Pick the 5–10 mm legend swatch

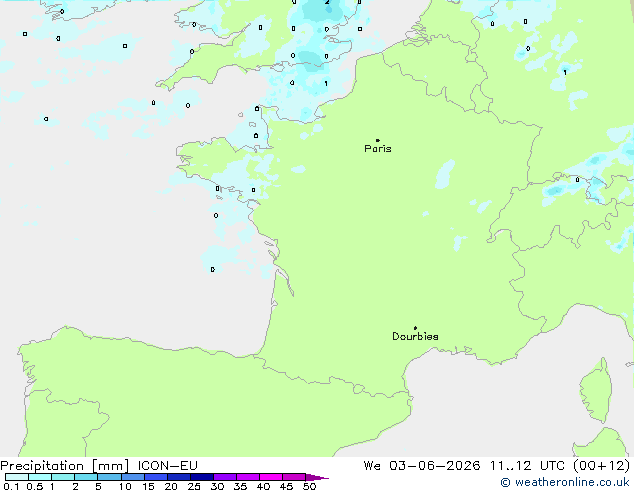point(109,477)
